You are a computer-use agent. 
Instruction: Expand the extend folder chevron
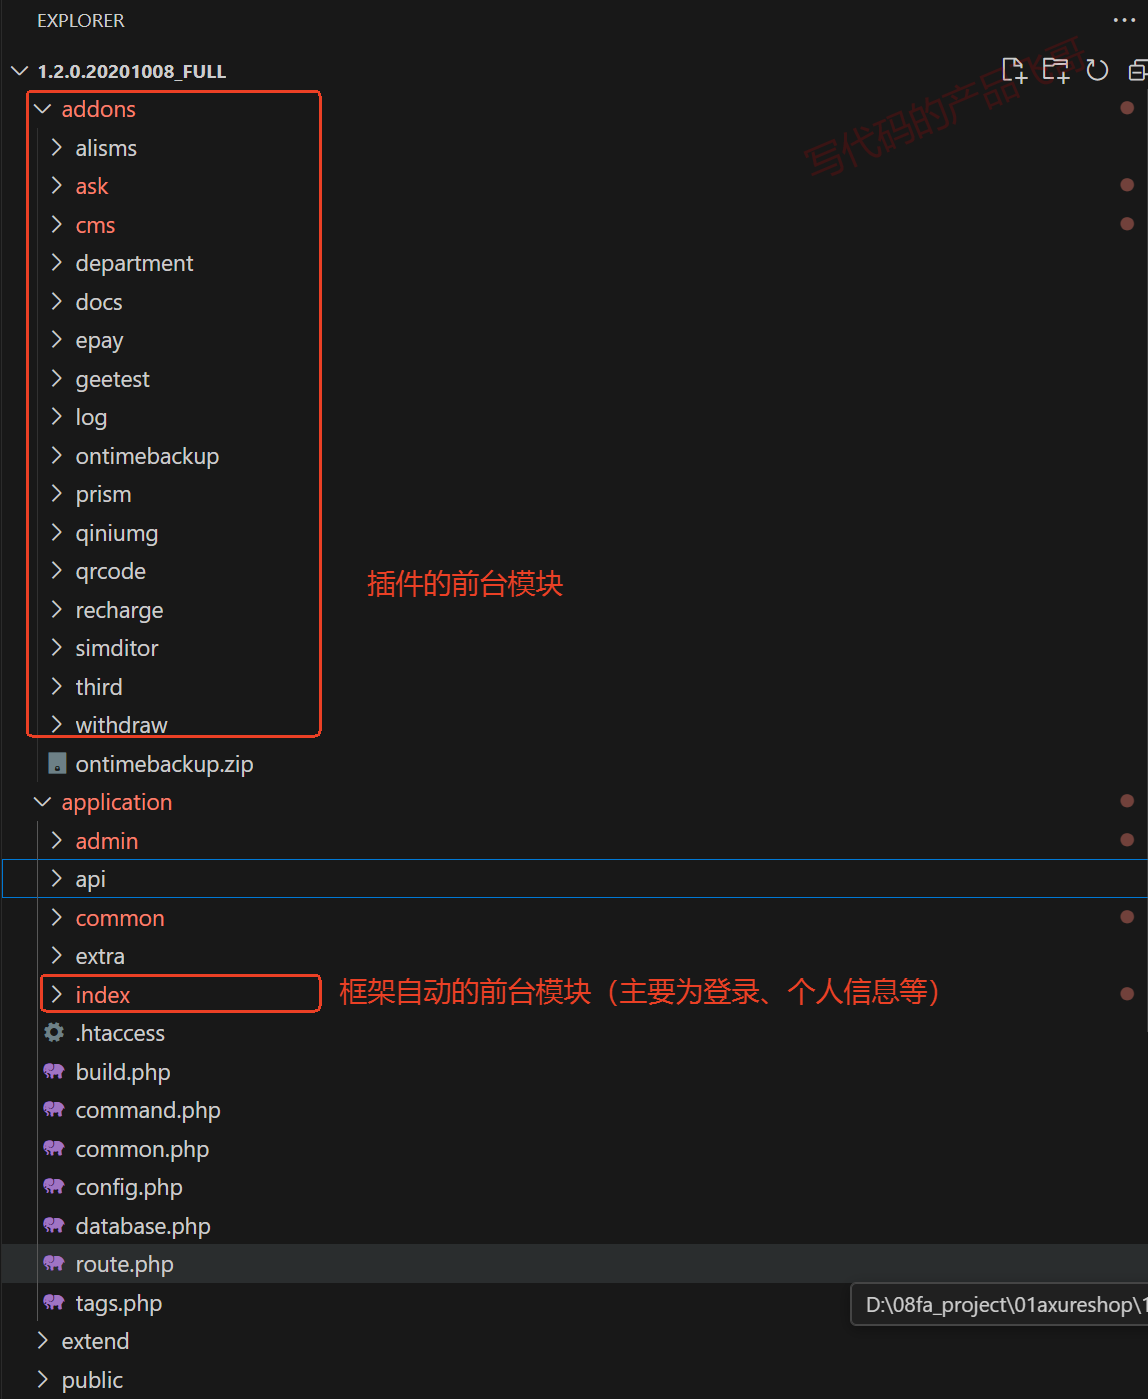(42, 1340)
